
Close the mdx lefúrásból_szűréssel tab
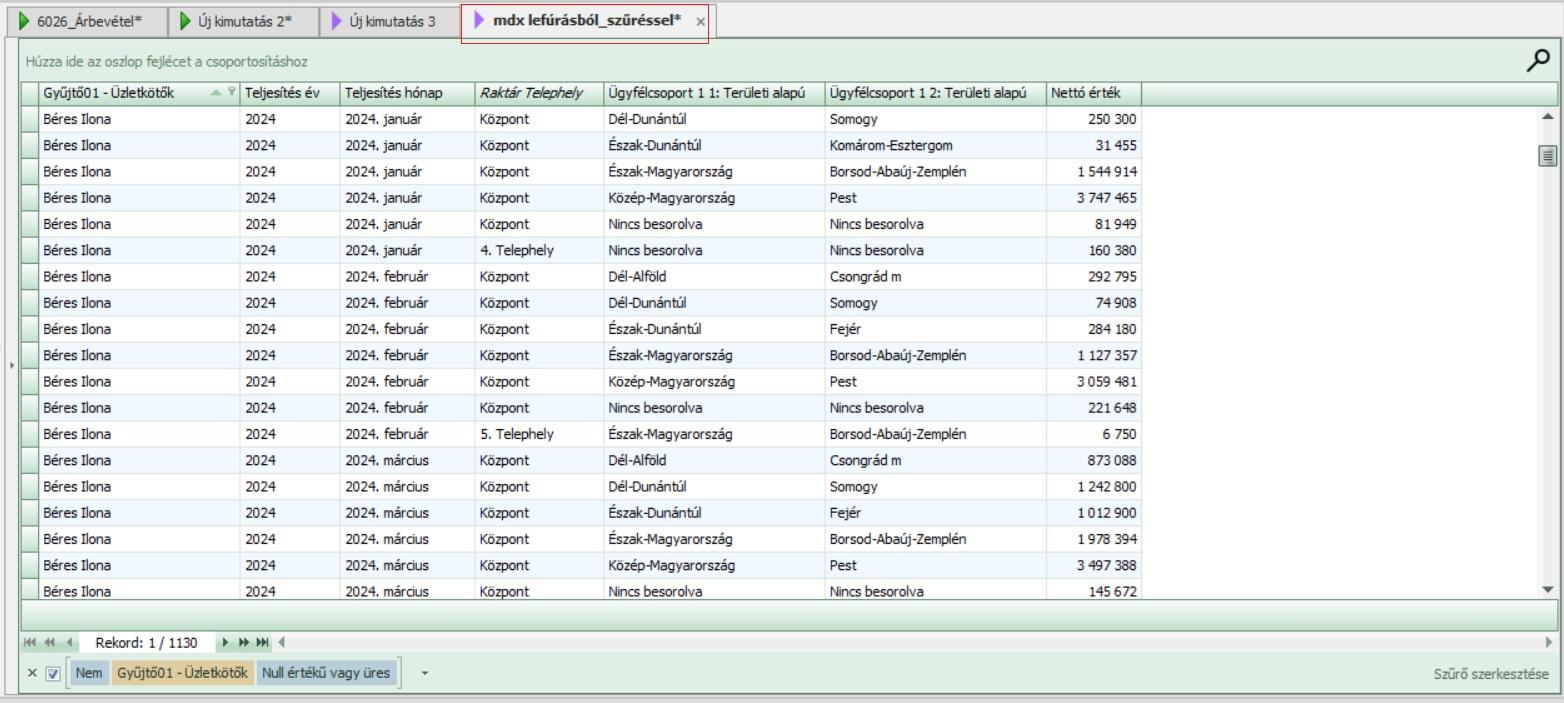pos(700,21)
